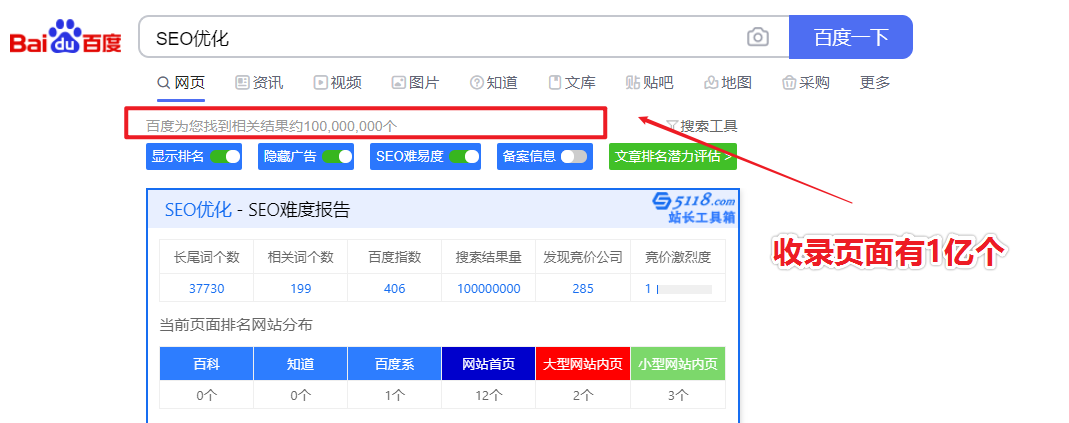Click the 5118.com 站长工具箱 logo
The image size is (1069, 423).
click(693, 208)
